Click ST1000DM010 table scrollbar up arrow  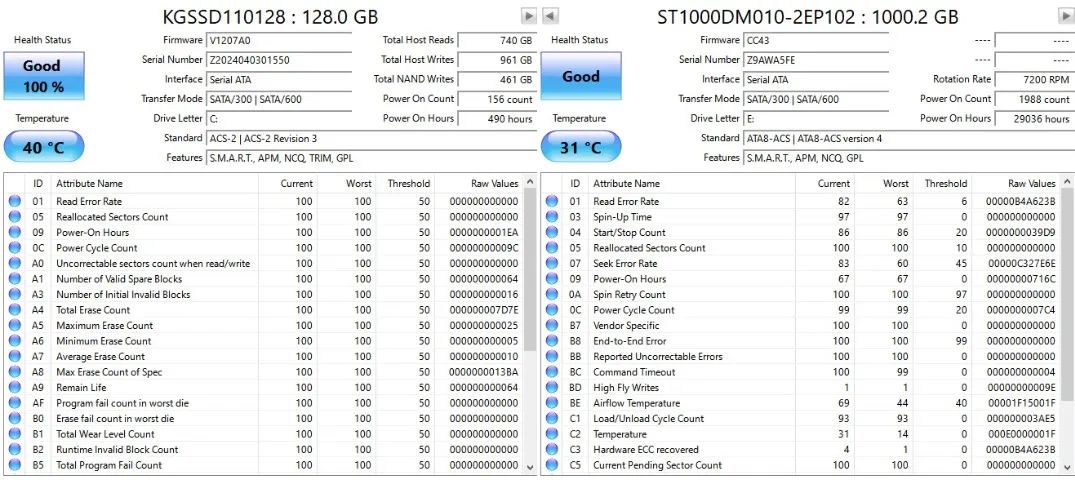[x=1067, y=182]
